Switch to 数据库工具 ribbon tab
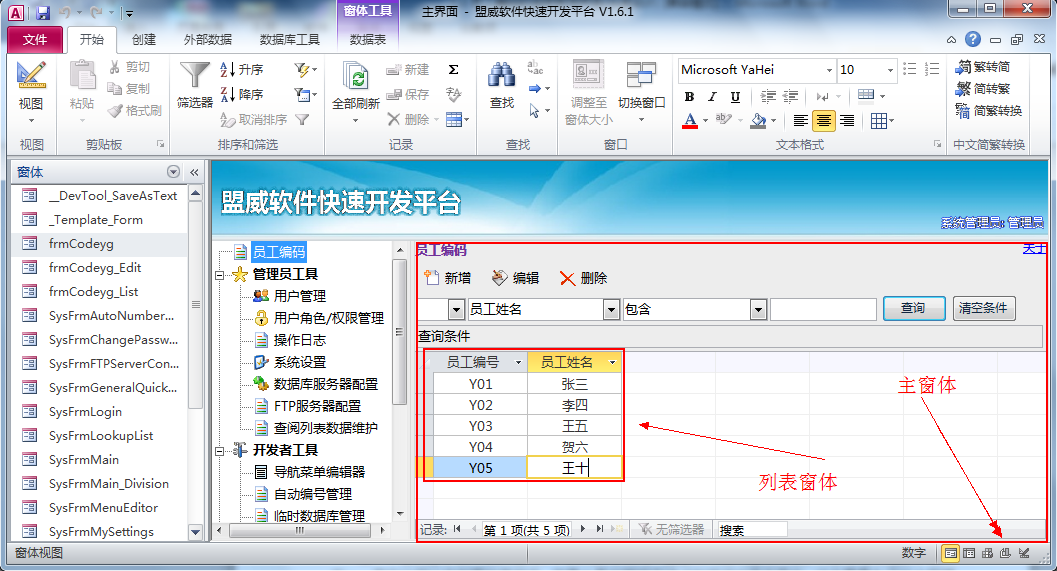This screenshot has width=1057, height=571. [290, 40]
